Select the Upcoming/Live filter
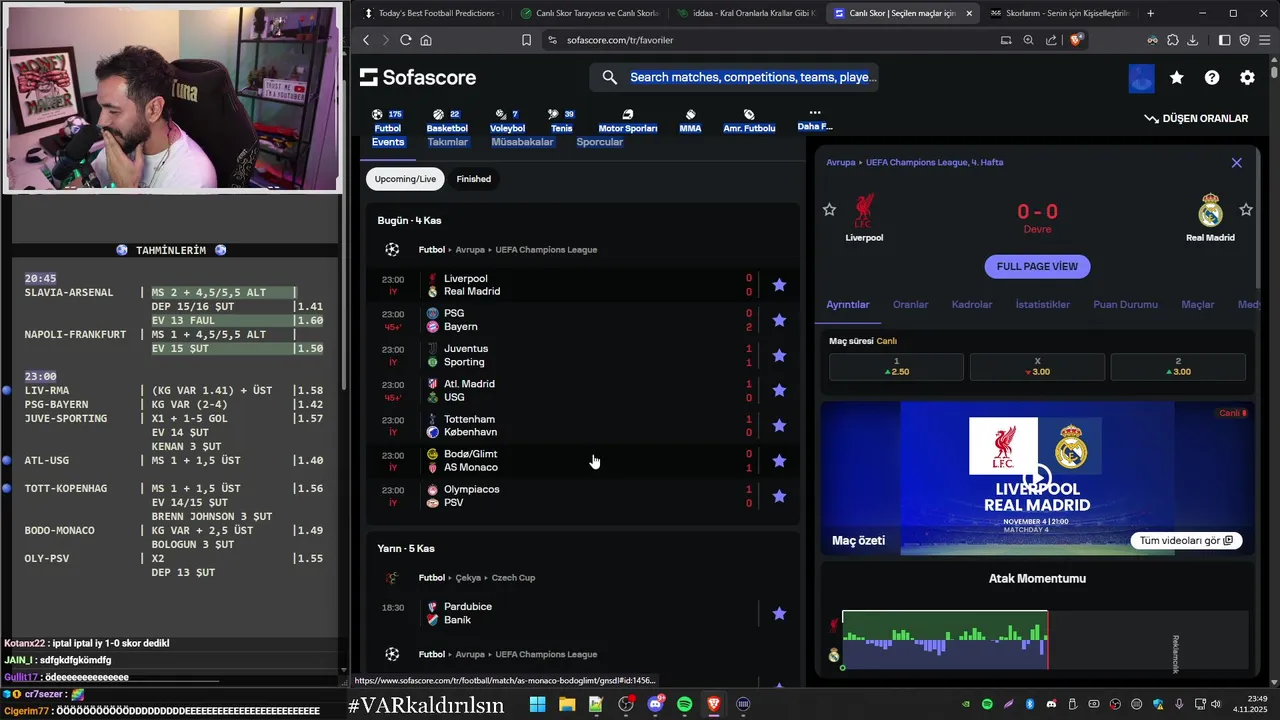 coord(405,179)
